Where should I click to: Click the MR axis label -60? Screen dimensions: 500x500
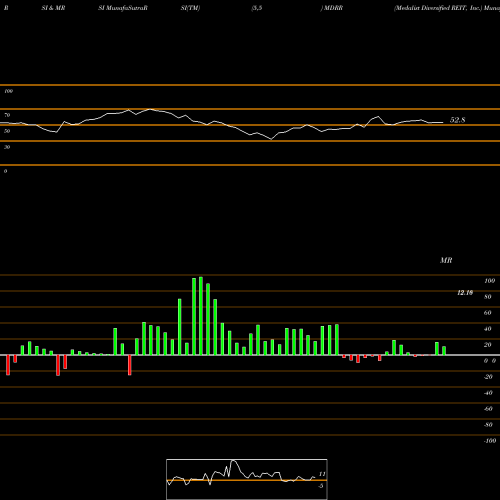[488, 409]
